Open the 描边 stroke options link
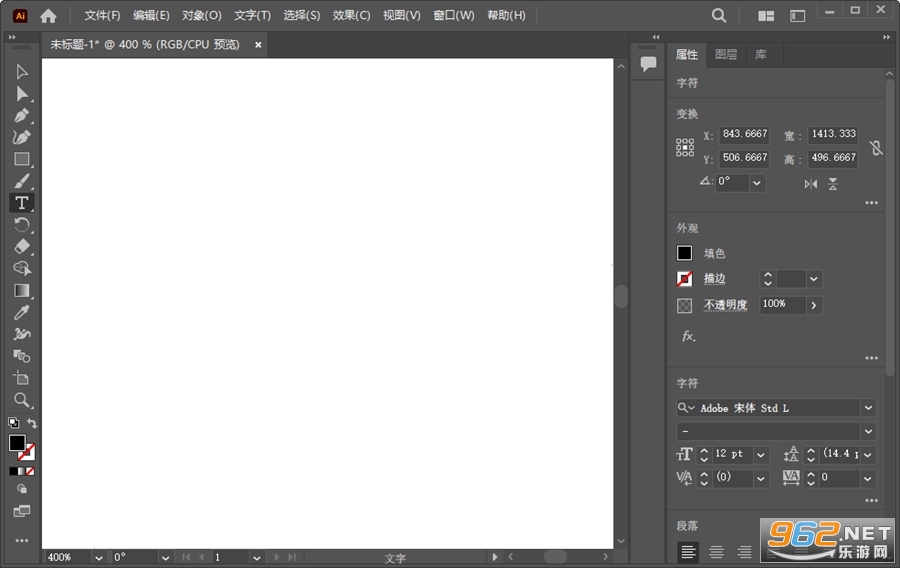The width and height of the screenshot is (900, 568). [715, 279]
